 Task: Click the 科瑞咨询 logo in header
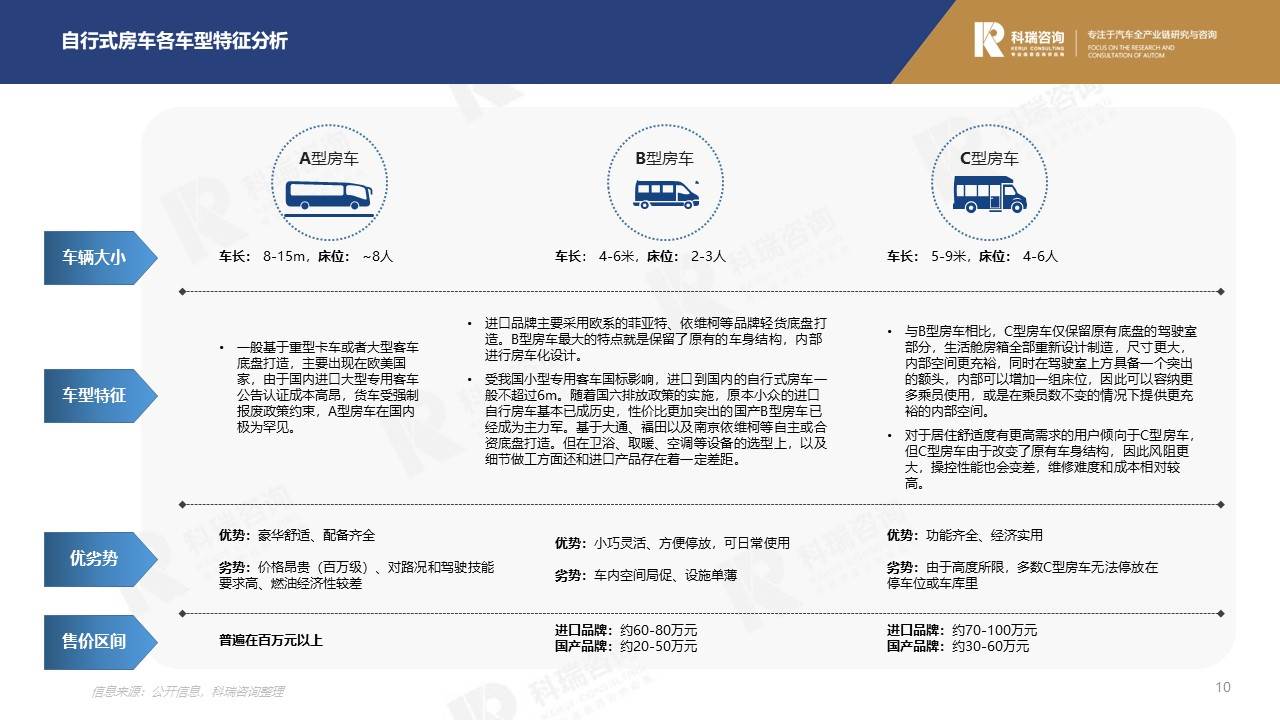pos(1019,41)
